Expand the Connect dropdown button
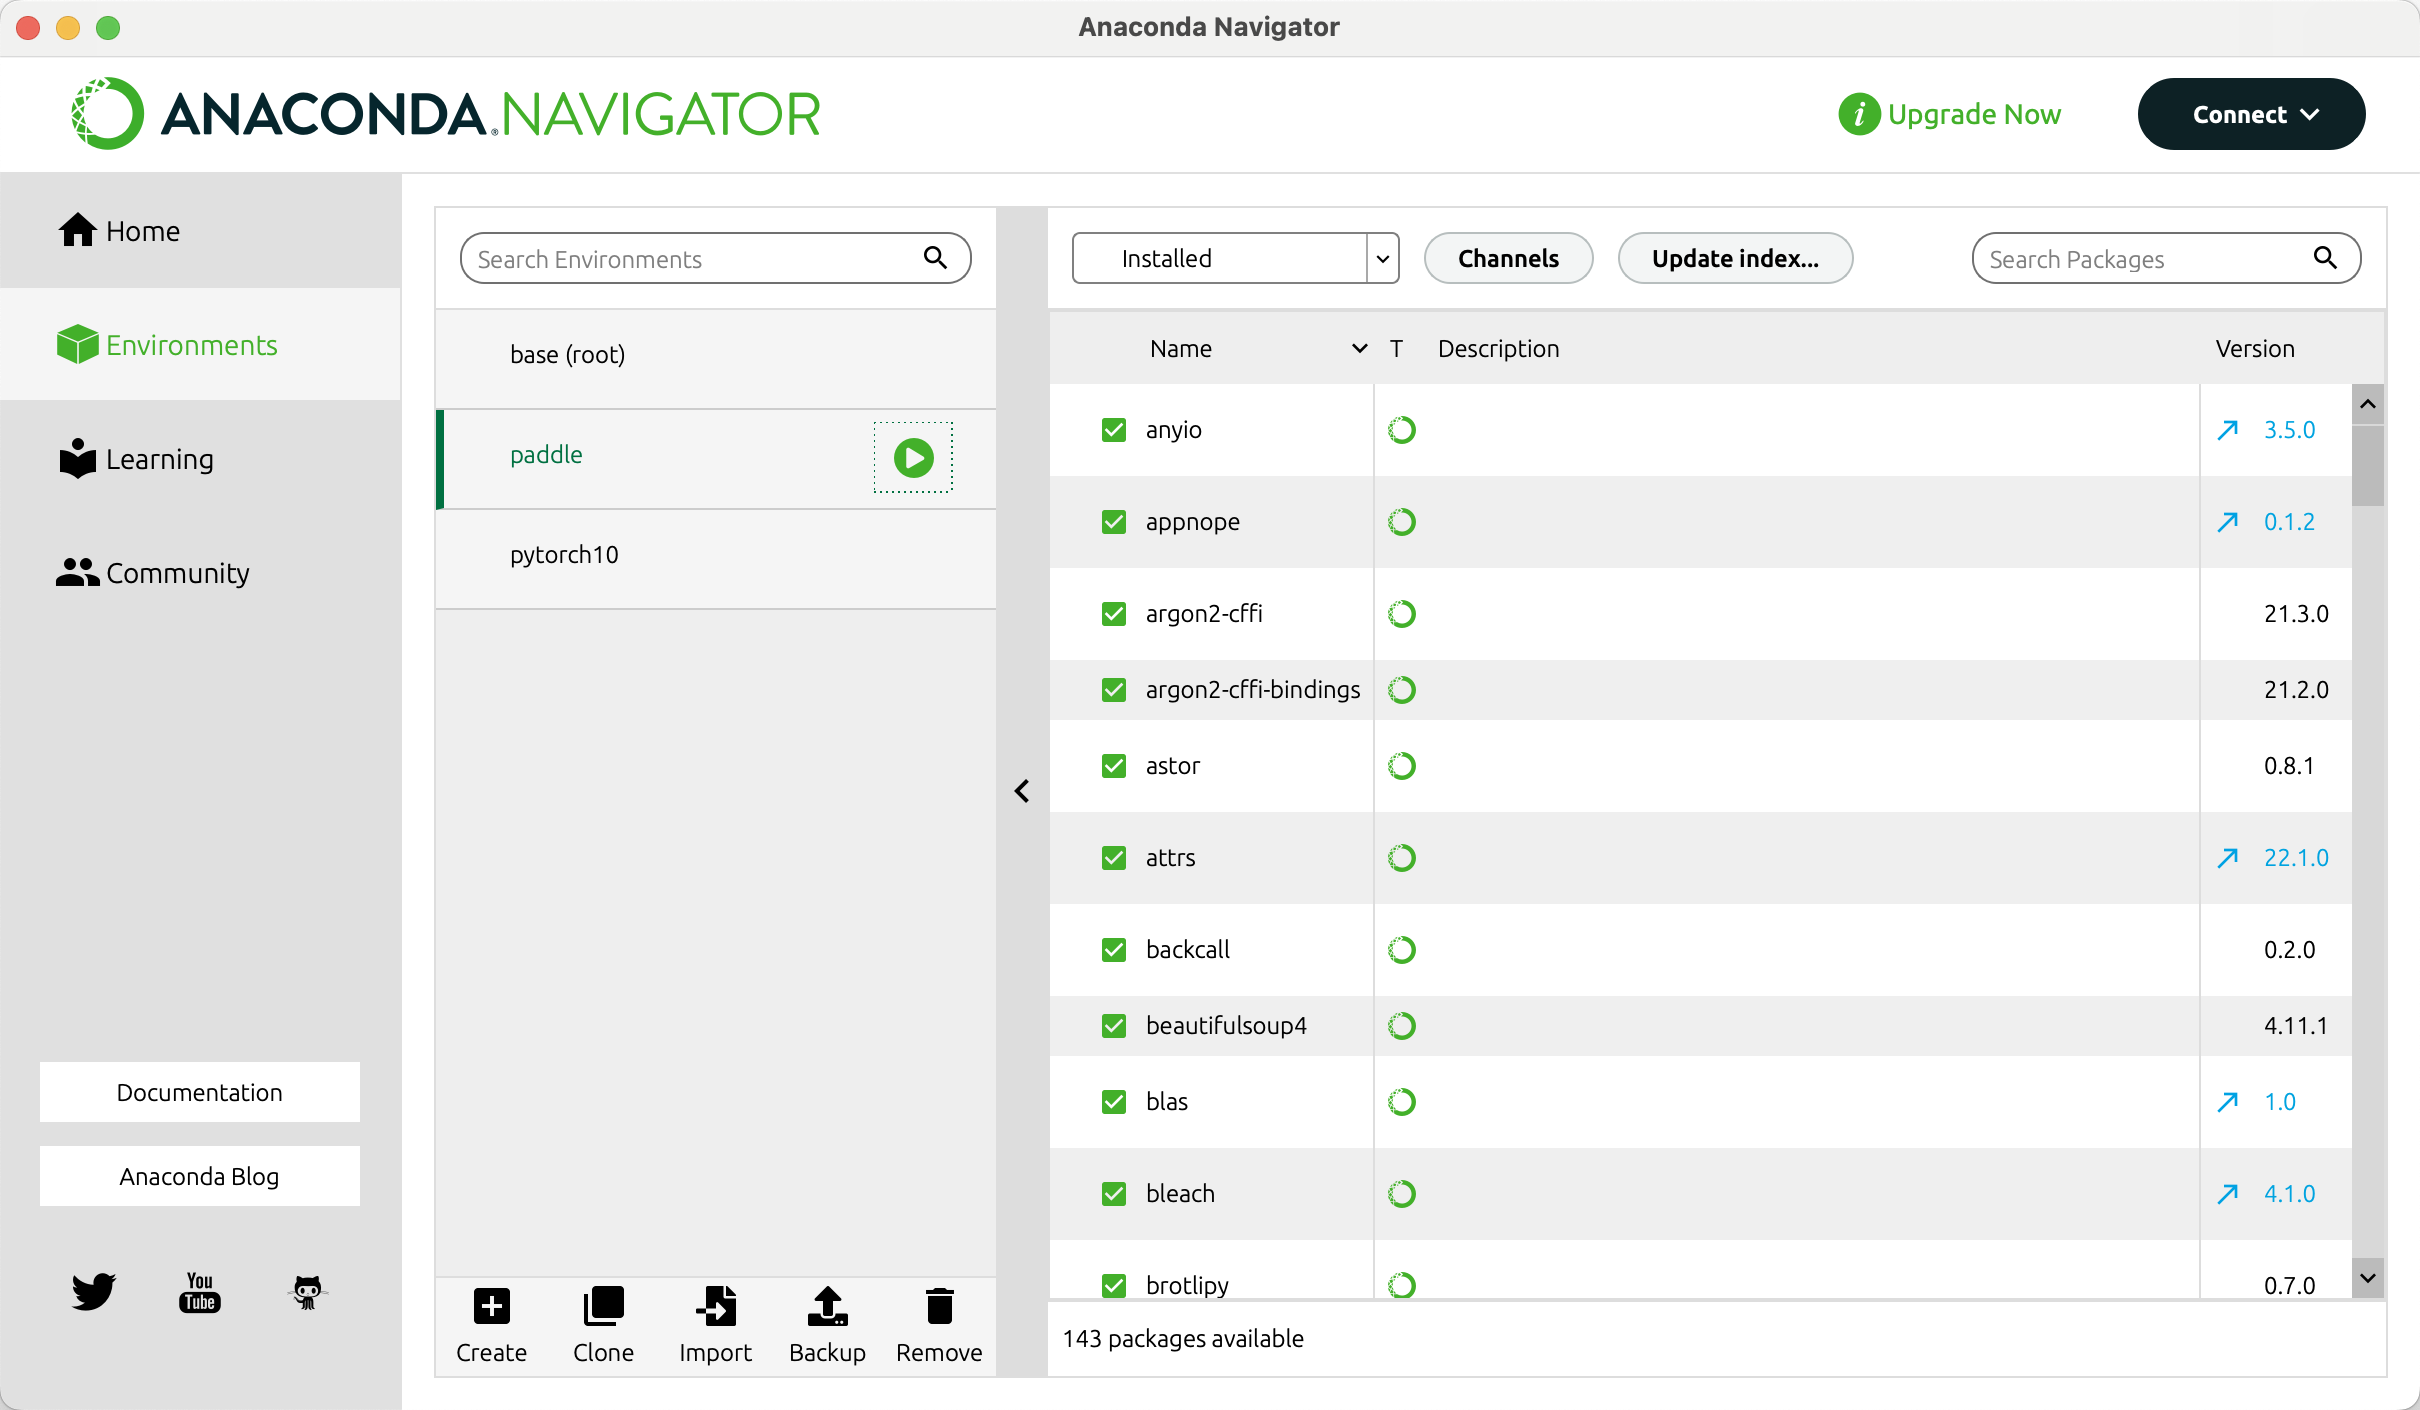The image size is (2420, 1410). click(2251, 115)
